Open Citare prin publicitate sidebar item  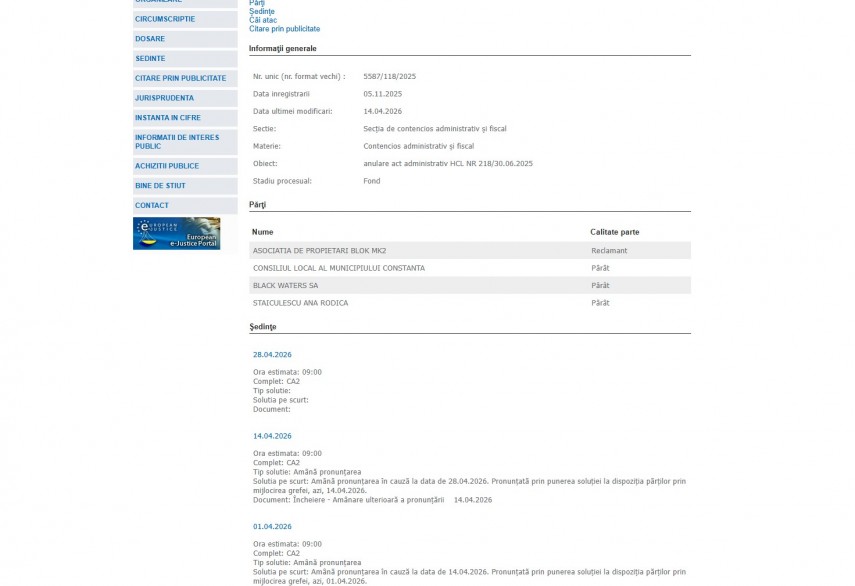click(x=180, y=78)
